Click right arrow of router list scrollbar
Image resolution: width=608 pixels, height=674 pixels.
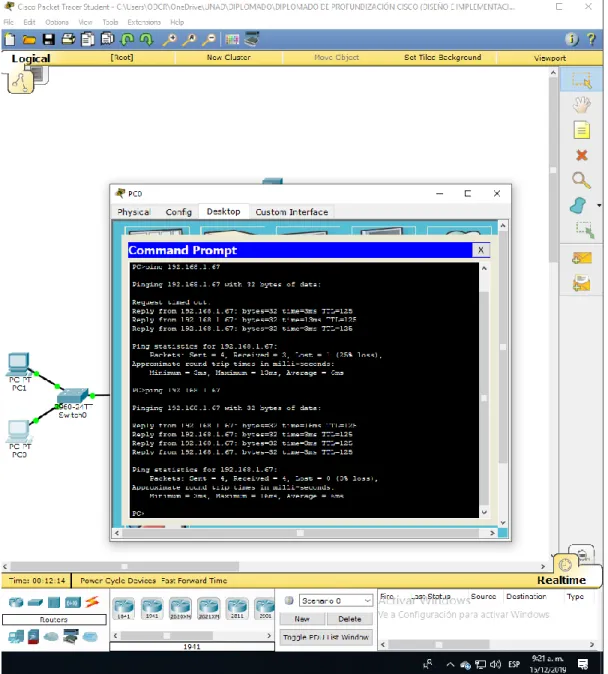point(269,635)
